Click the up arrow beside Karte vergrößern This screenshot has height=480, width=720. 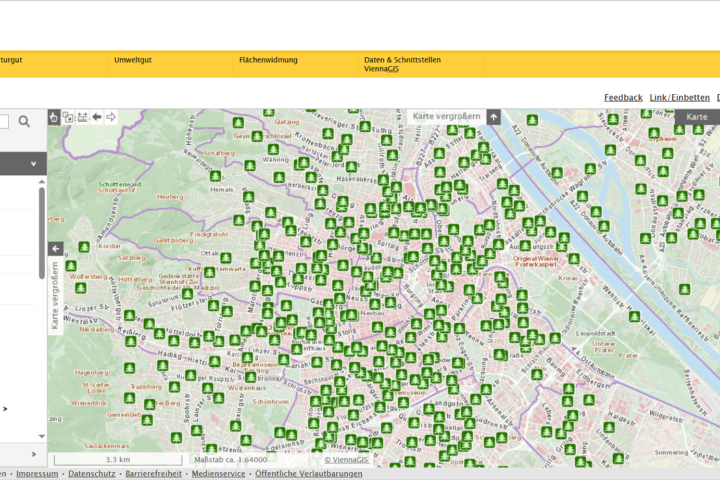point(494,117)
